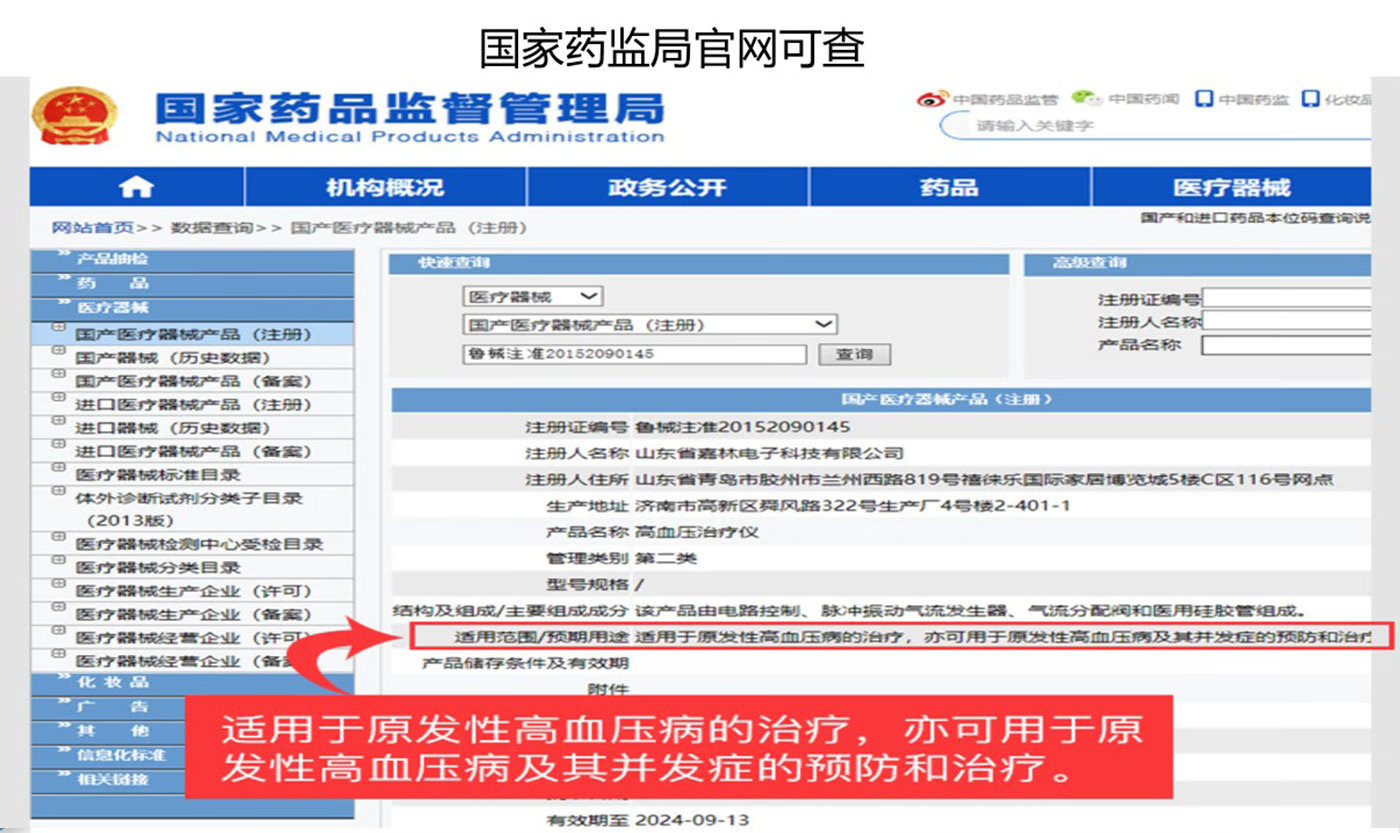Focus the 注册证编号 advanced search field
Viewport: 1400px width, 833px height.
point(1286,298)
